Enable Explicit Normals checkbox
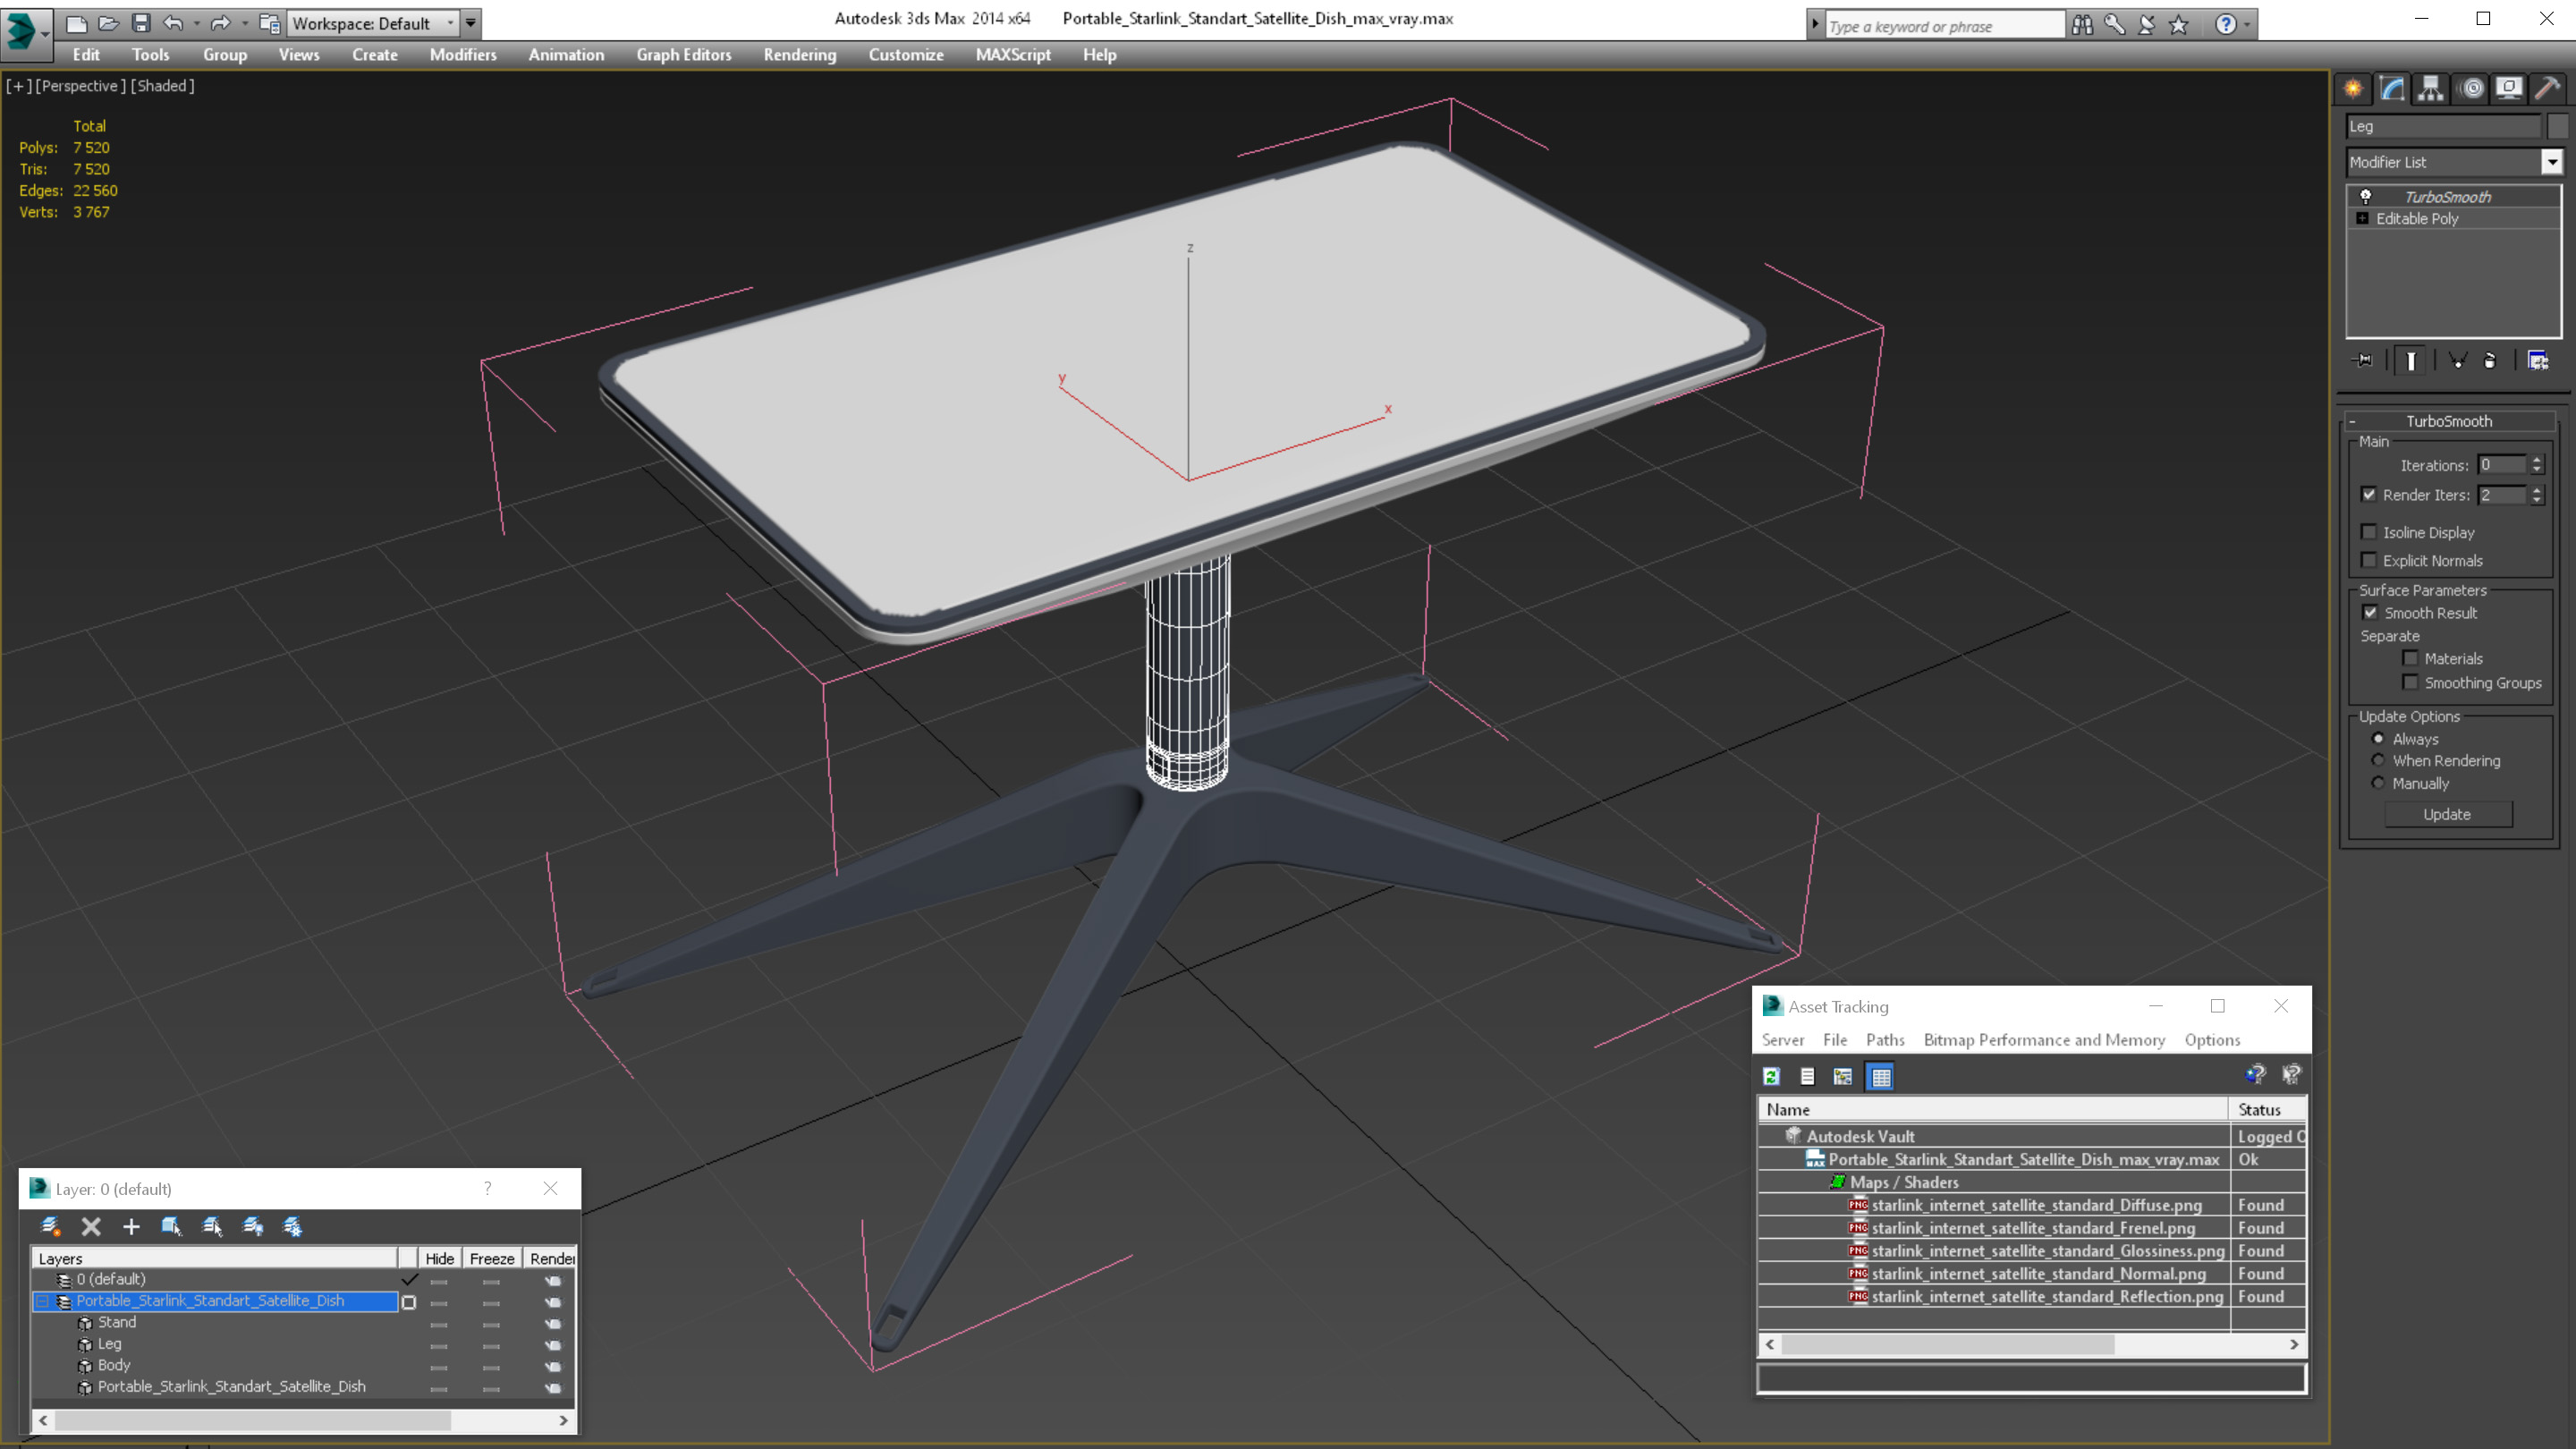This screenshot has height=1449, width=2576. (2368, 560)
